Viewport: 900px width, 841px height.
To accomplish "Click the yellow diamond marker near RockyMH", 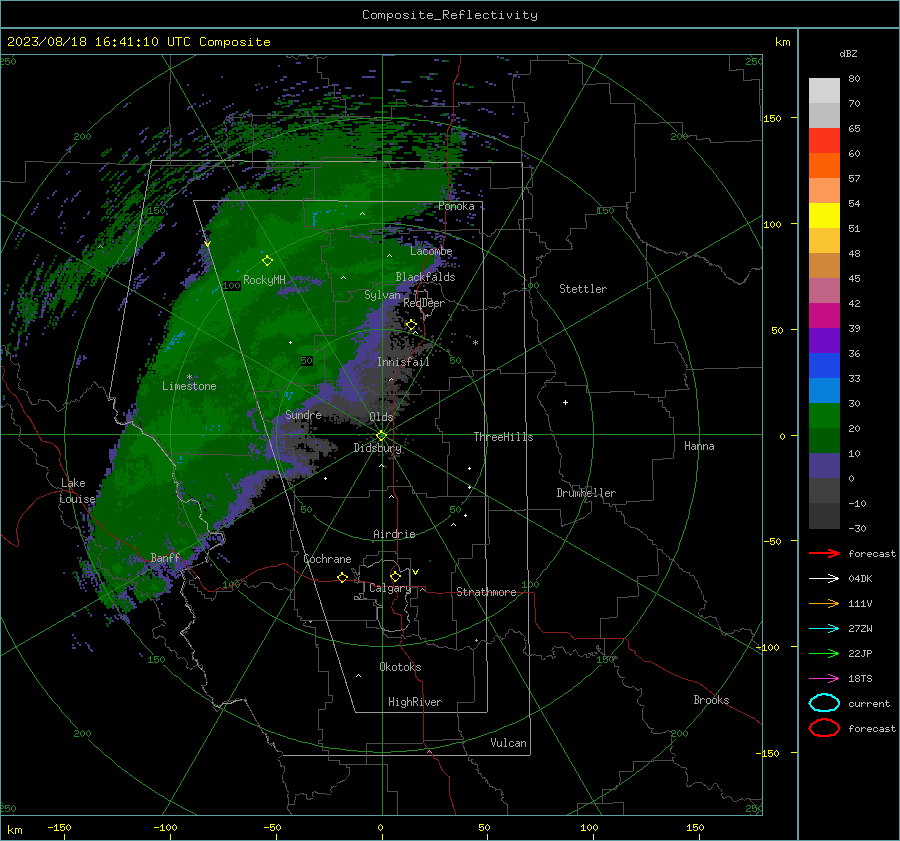I will point(267,261).
